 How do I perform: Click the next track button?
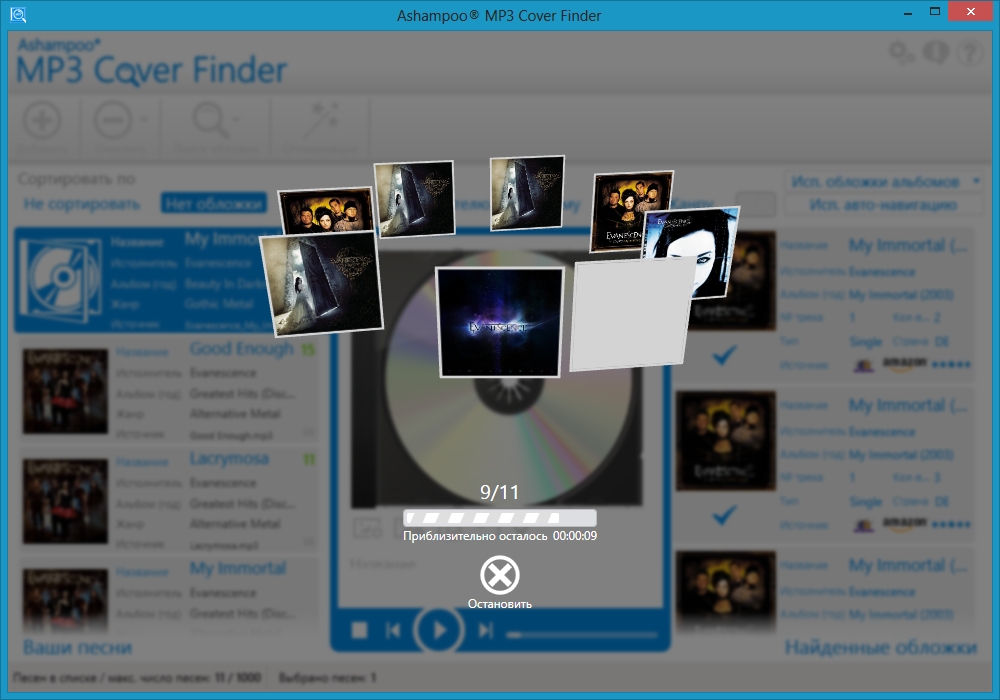click(x=485, y=631)
